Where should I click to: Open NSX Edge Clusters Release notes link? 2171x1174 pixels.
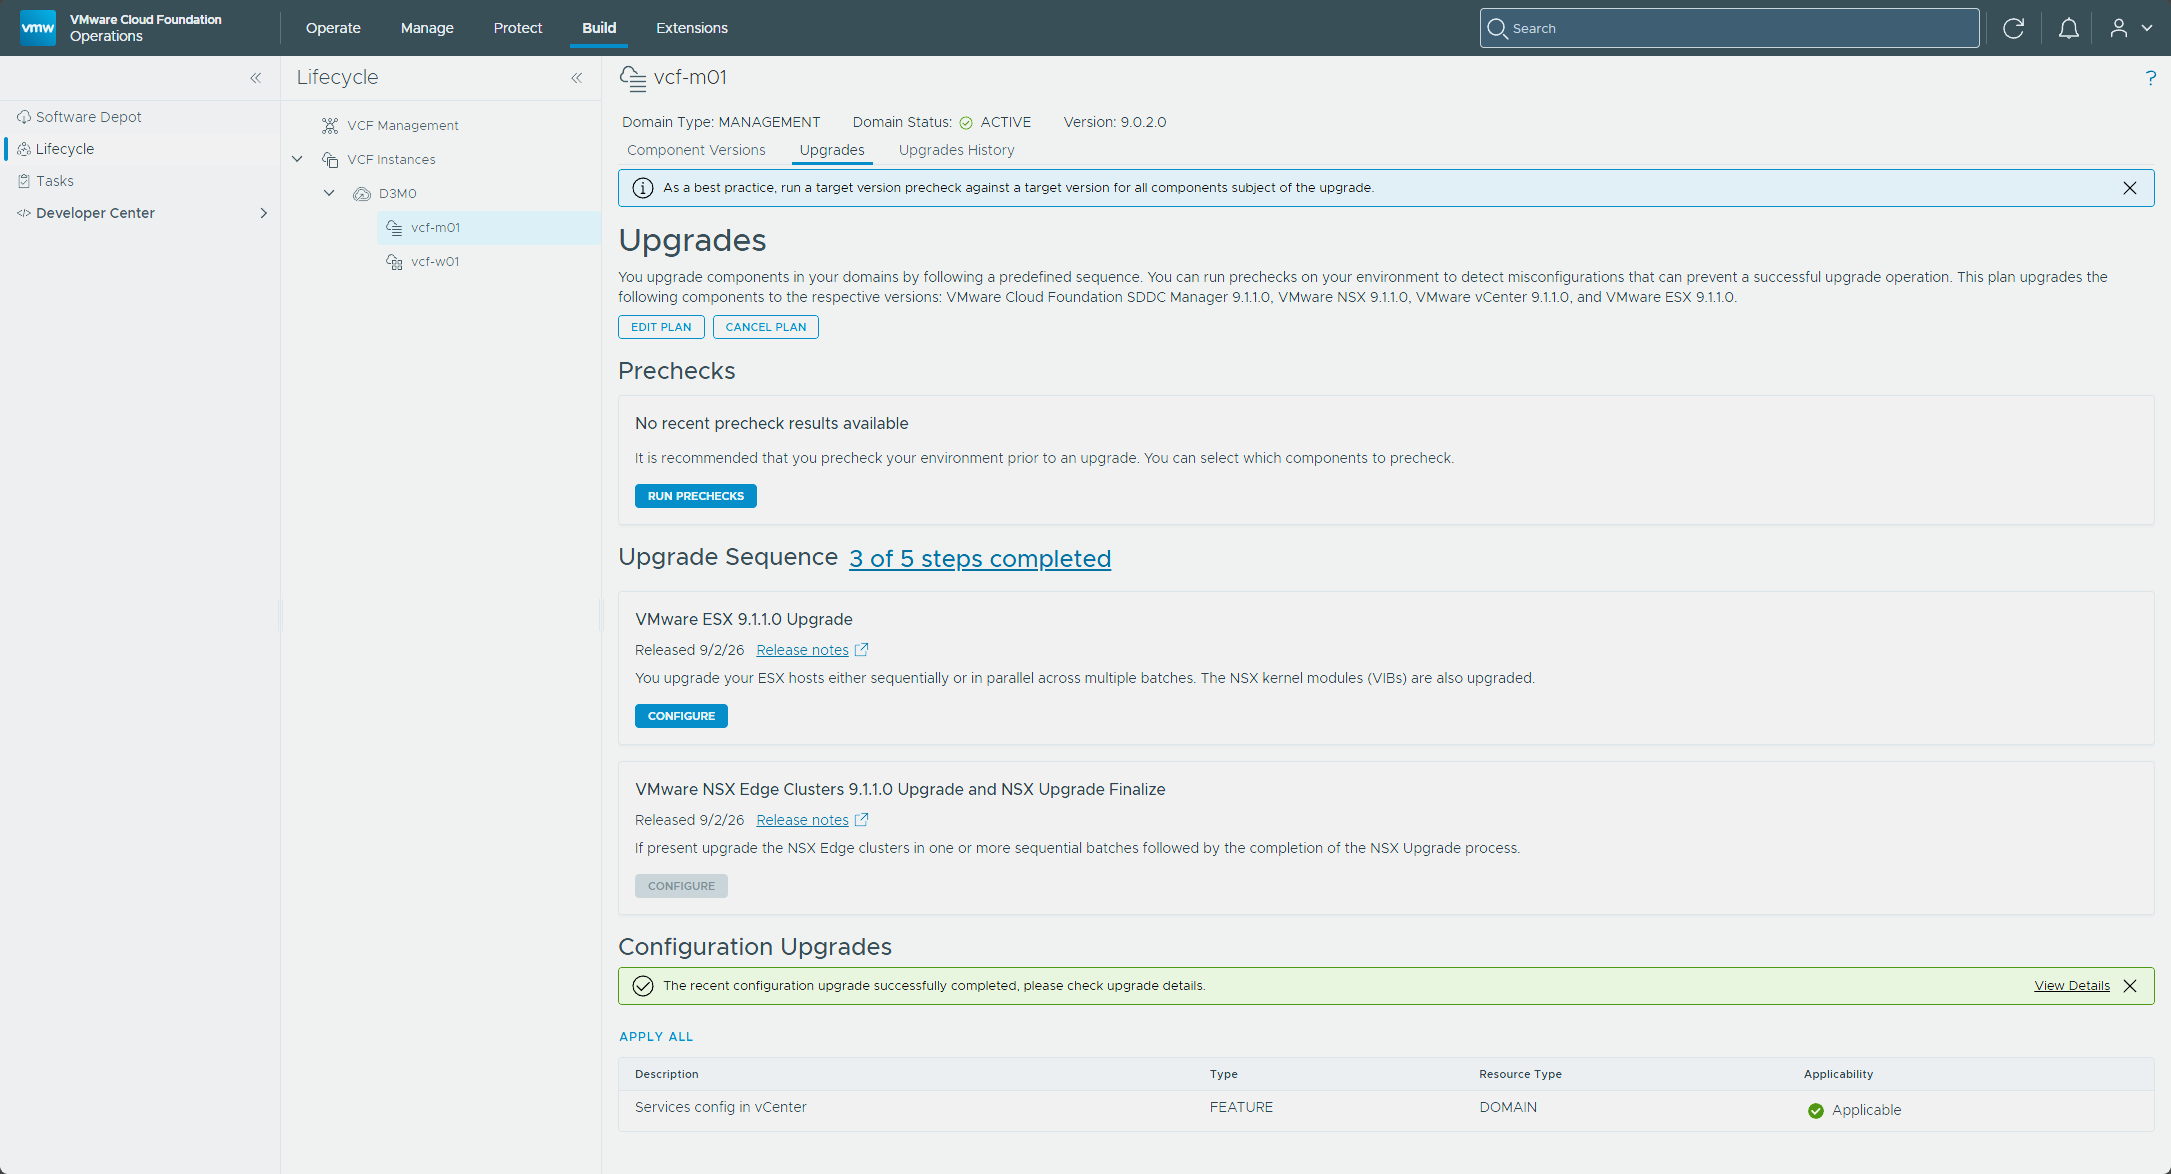coord(802,820)
